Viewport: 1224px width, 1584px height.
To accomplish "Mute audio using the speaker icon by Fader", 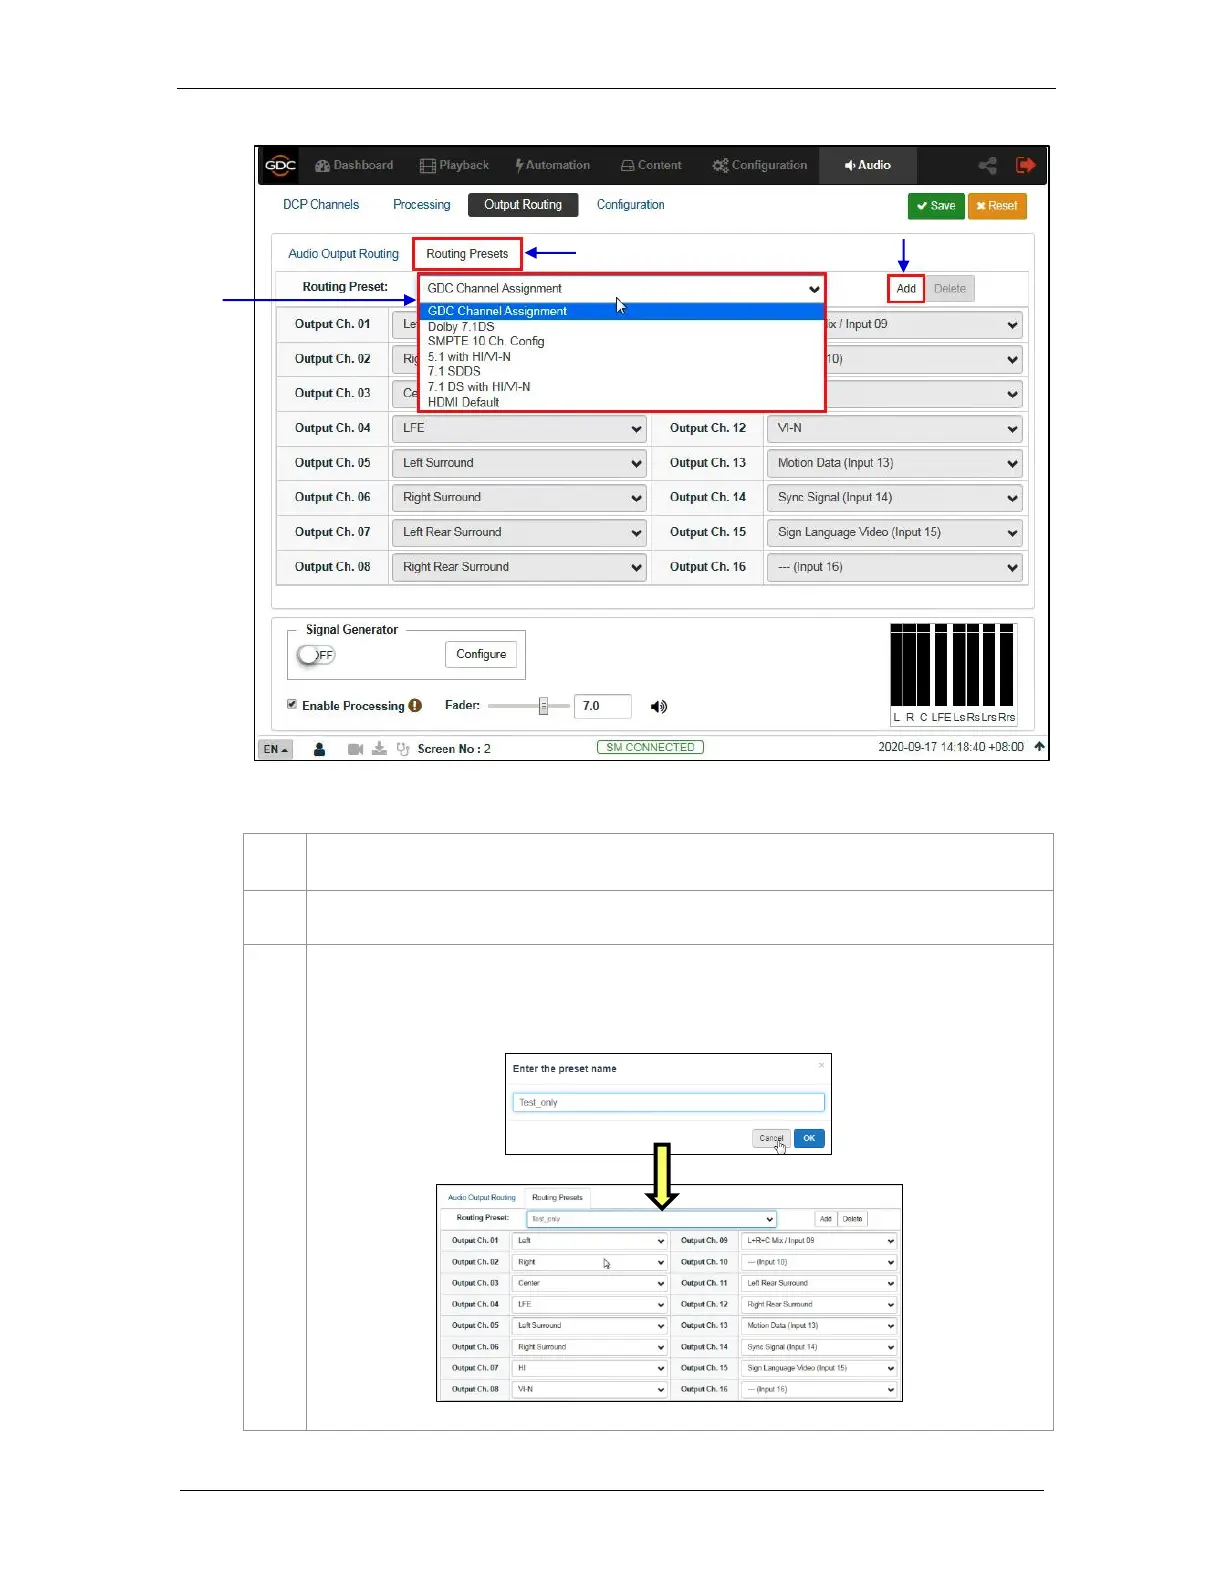I will pos(658,707).
